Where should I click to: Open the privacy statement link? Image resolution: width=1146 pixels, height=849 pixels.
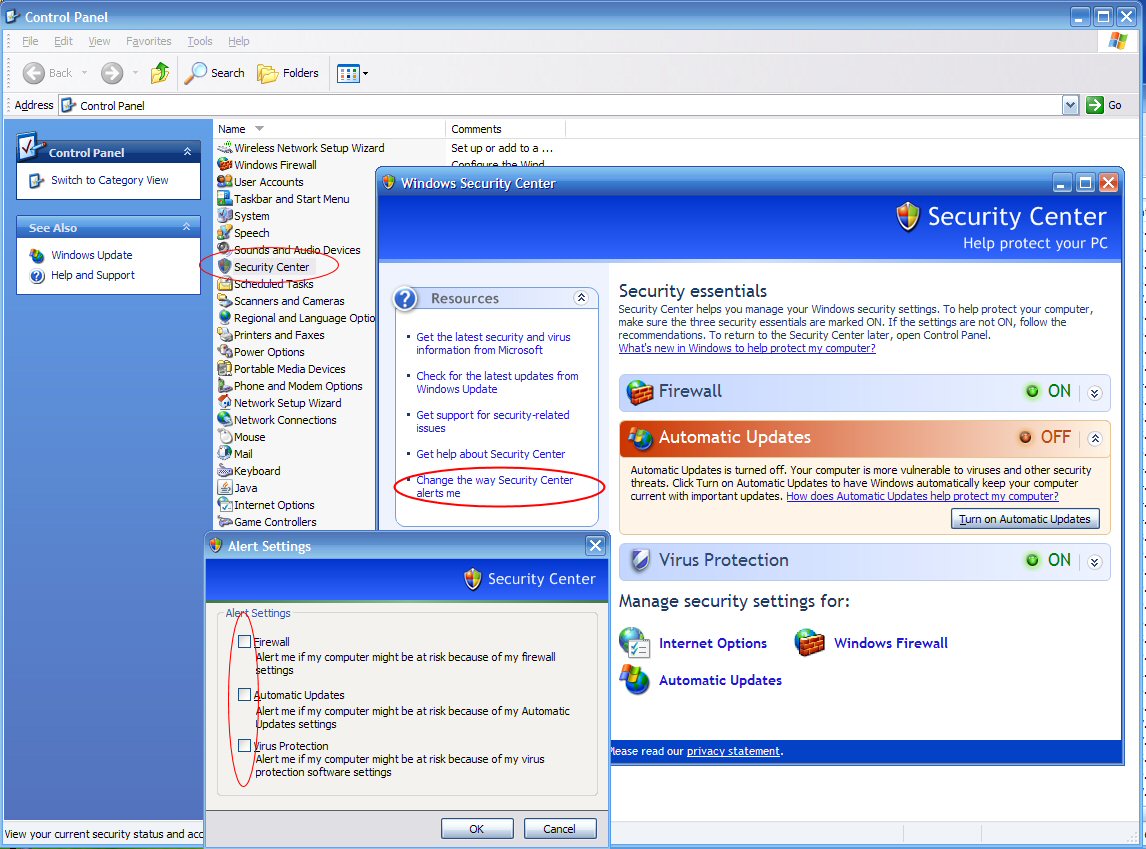733,751
